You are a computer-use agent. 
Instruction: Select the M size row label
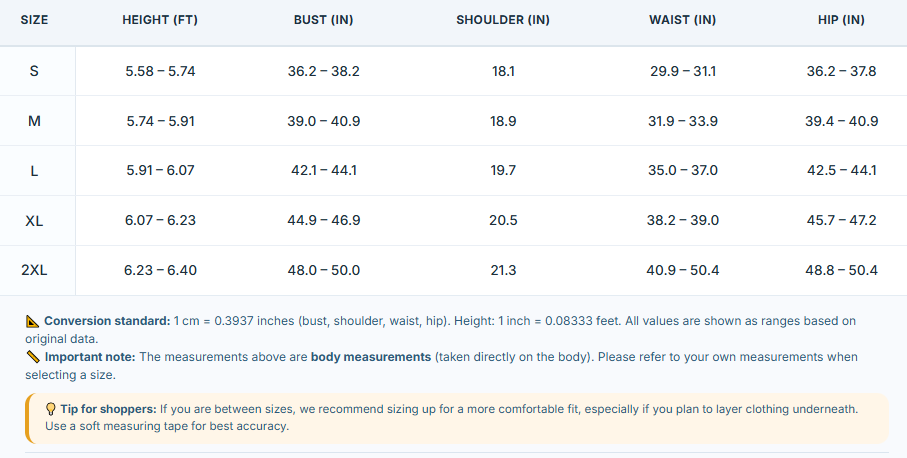pos(34,121)
